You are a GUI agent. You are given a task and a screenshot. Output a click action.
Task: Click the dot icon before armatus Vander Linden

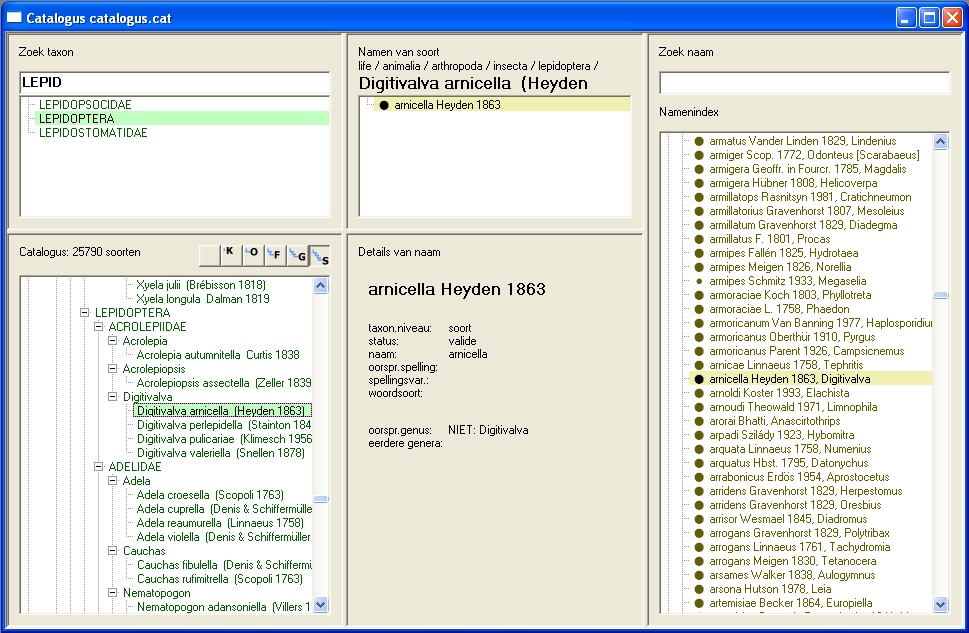click(x=699, y=141)
